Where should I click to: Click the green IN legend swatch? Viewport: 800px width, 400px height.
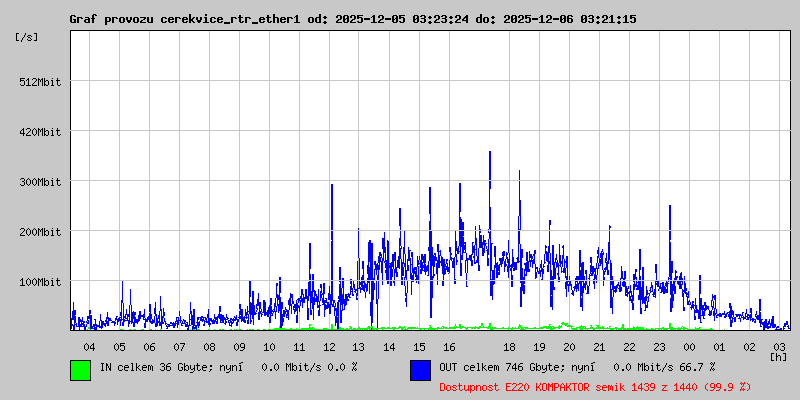(80, 369)
